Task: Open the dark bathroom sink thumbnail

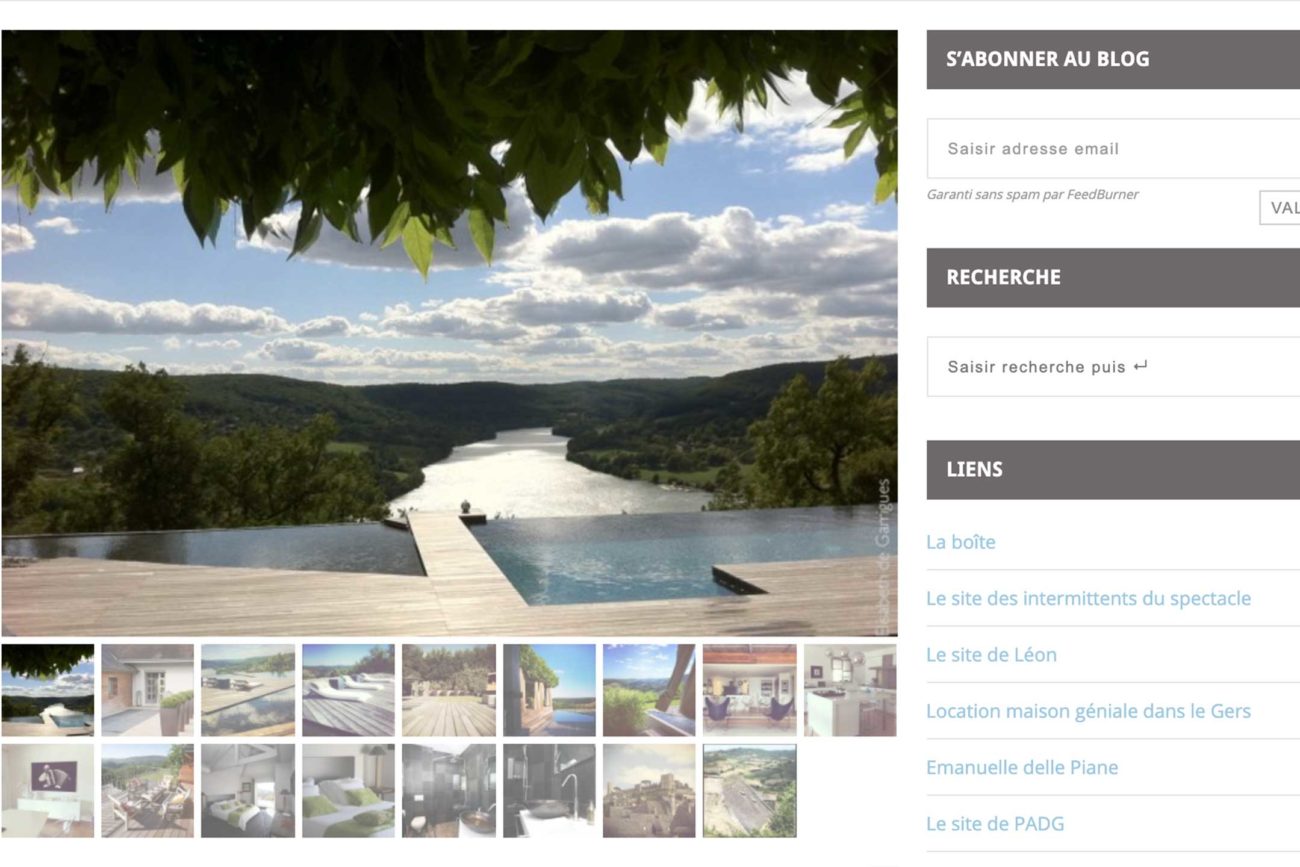Action: 549,790
